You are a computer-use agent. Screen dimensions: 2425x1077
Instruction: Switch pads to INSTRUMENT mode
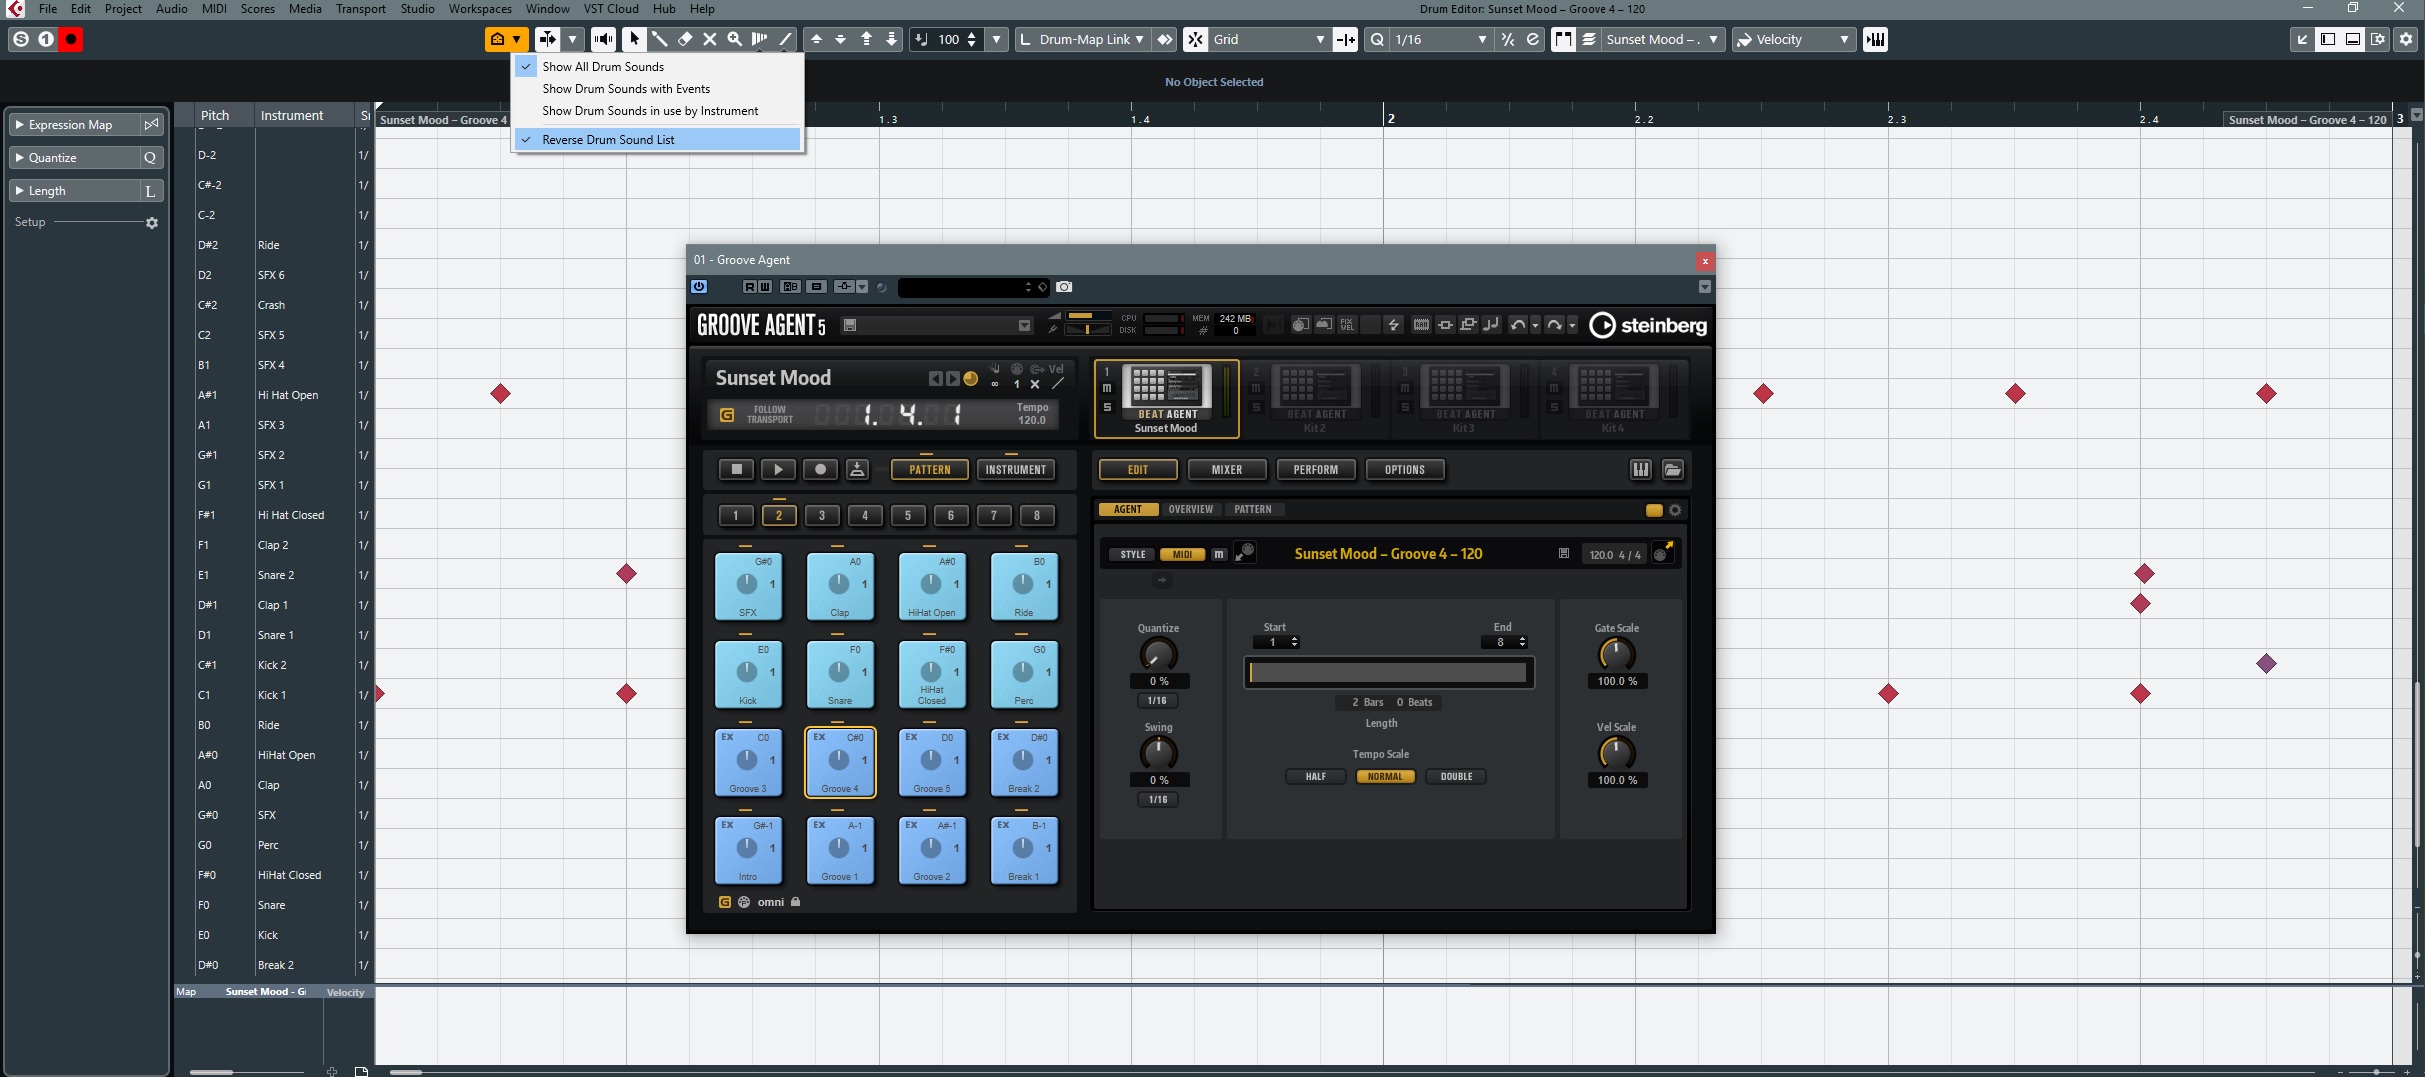[x=1015, y=469]
